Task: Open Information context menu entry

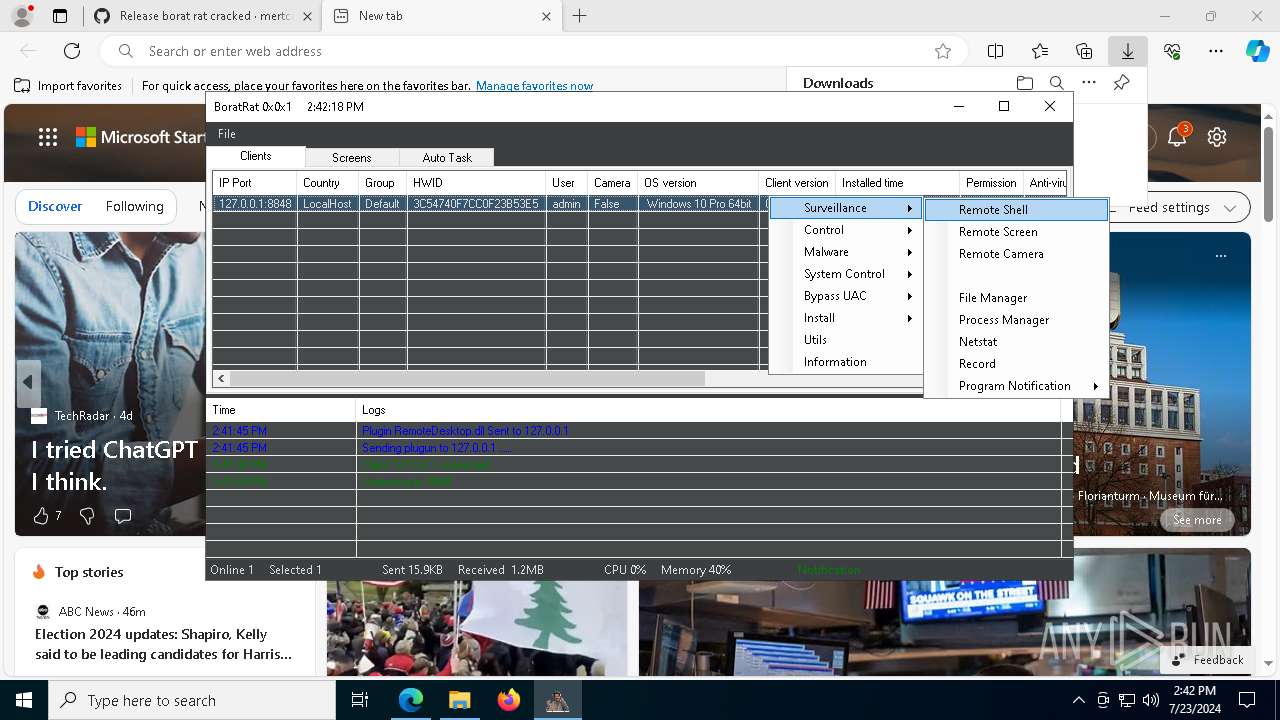Action: 846,362
